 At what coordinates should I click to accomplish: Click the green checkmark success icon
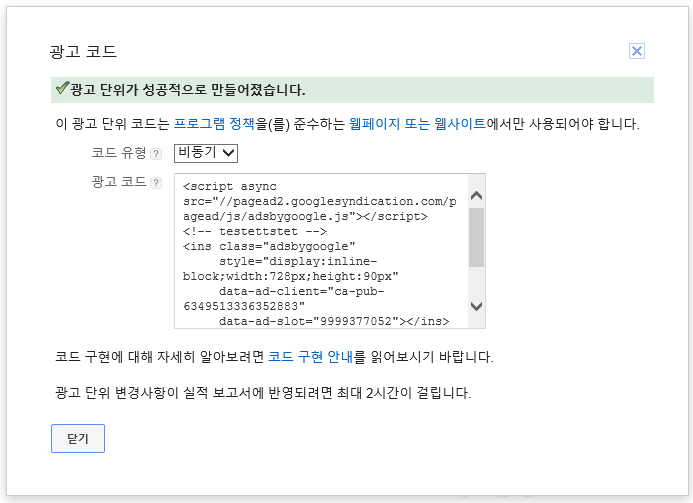[x=62, y=88]
